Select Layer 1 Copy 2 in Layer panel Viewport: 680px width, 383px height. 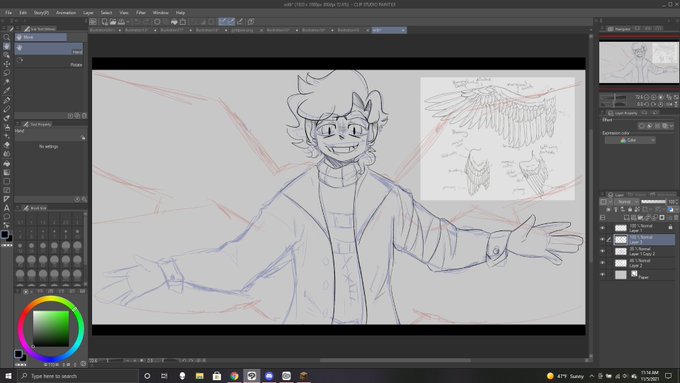point(644,251)
